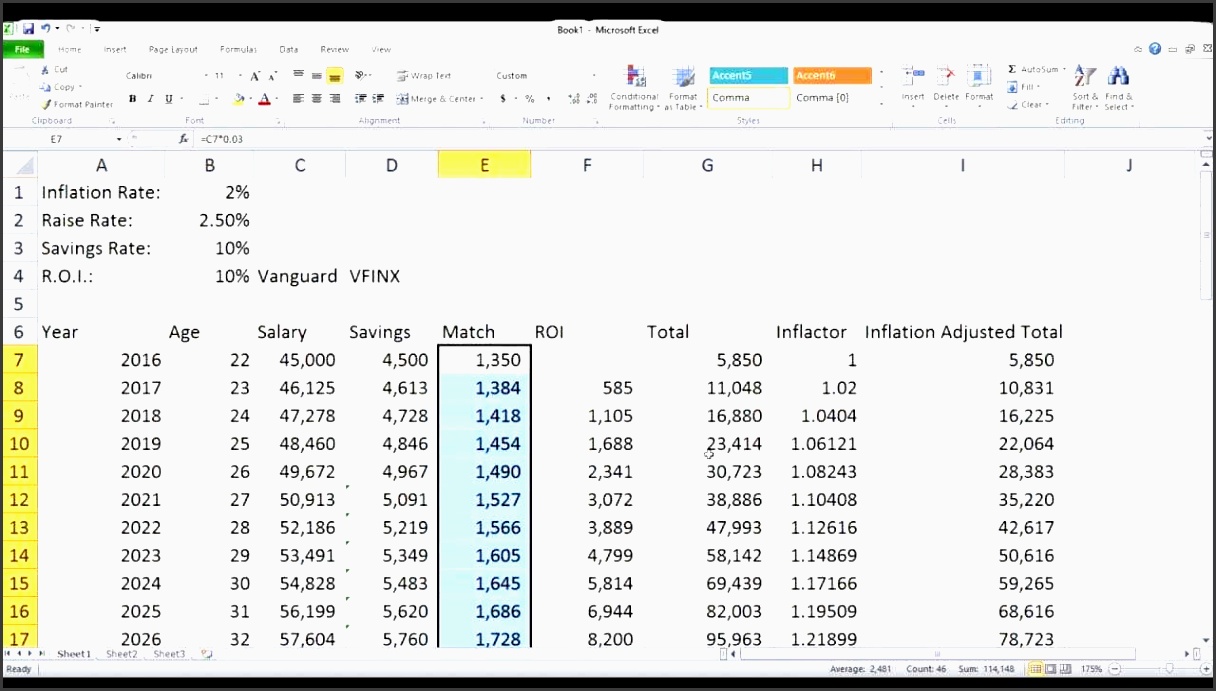
Task: Open the Format cells menu
Action: pos(979,87)
